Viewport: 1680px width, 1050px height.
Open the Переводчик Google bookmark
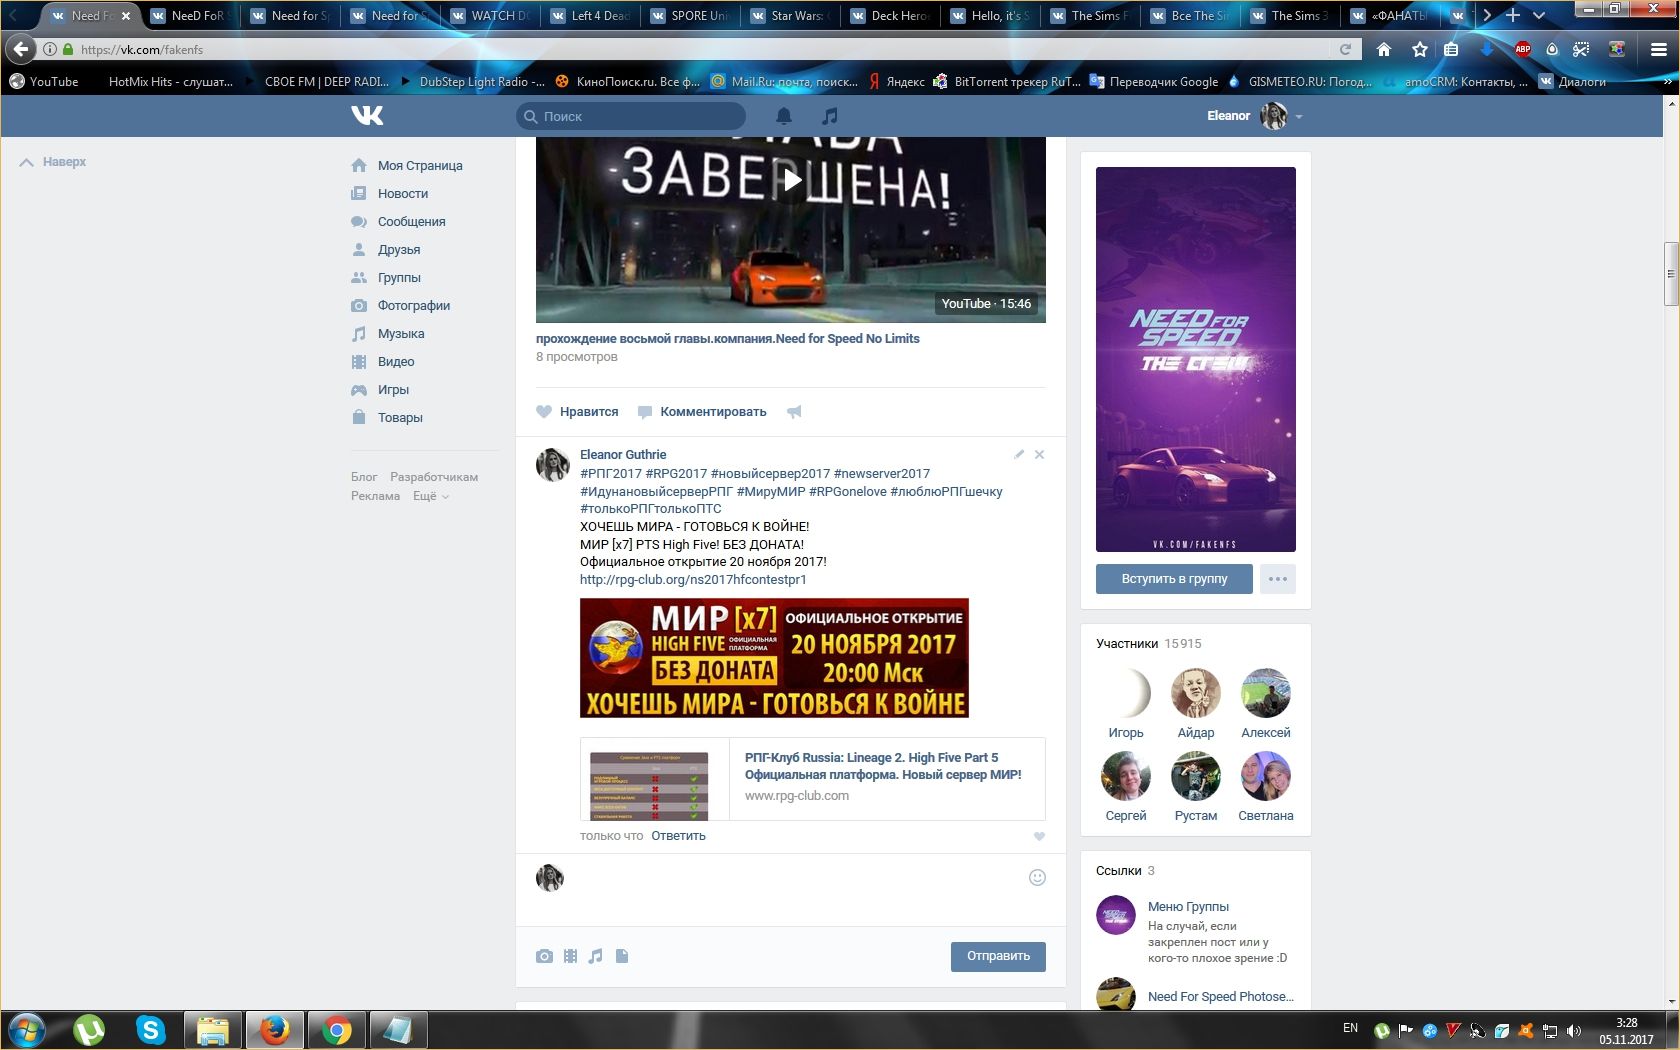[x=1154, y=82]
